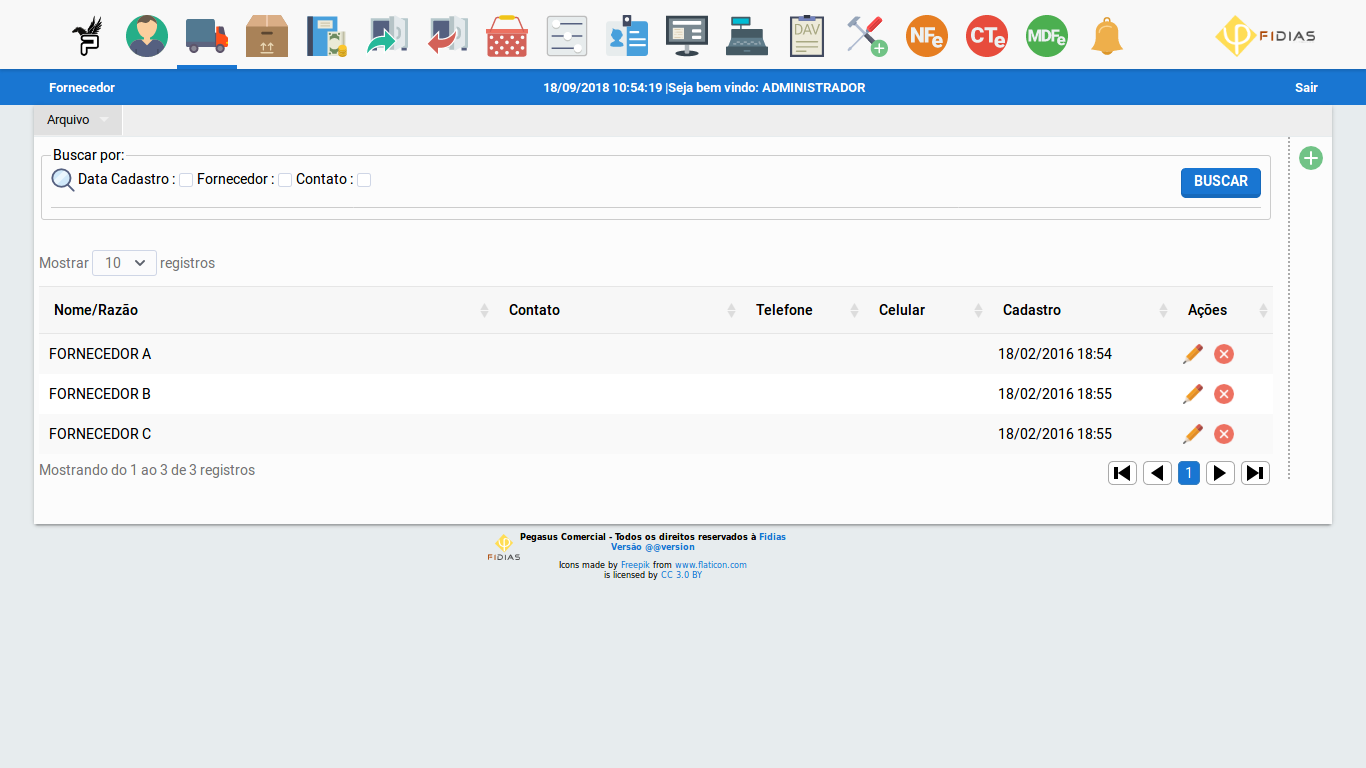Click the red shopping basket icon
The width and height of the screenshot is (1366, 768).
click(507, 36)
